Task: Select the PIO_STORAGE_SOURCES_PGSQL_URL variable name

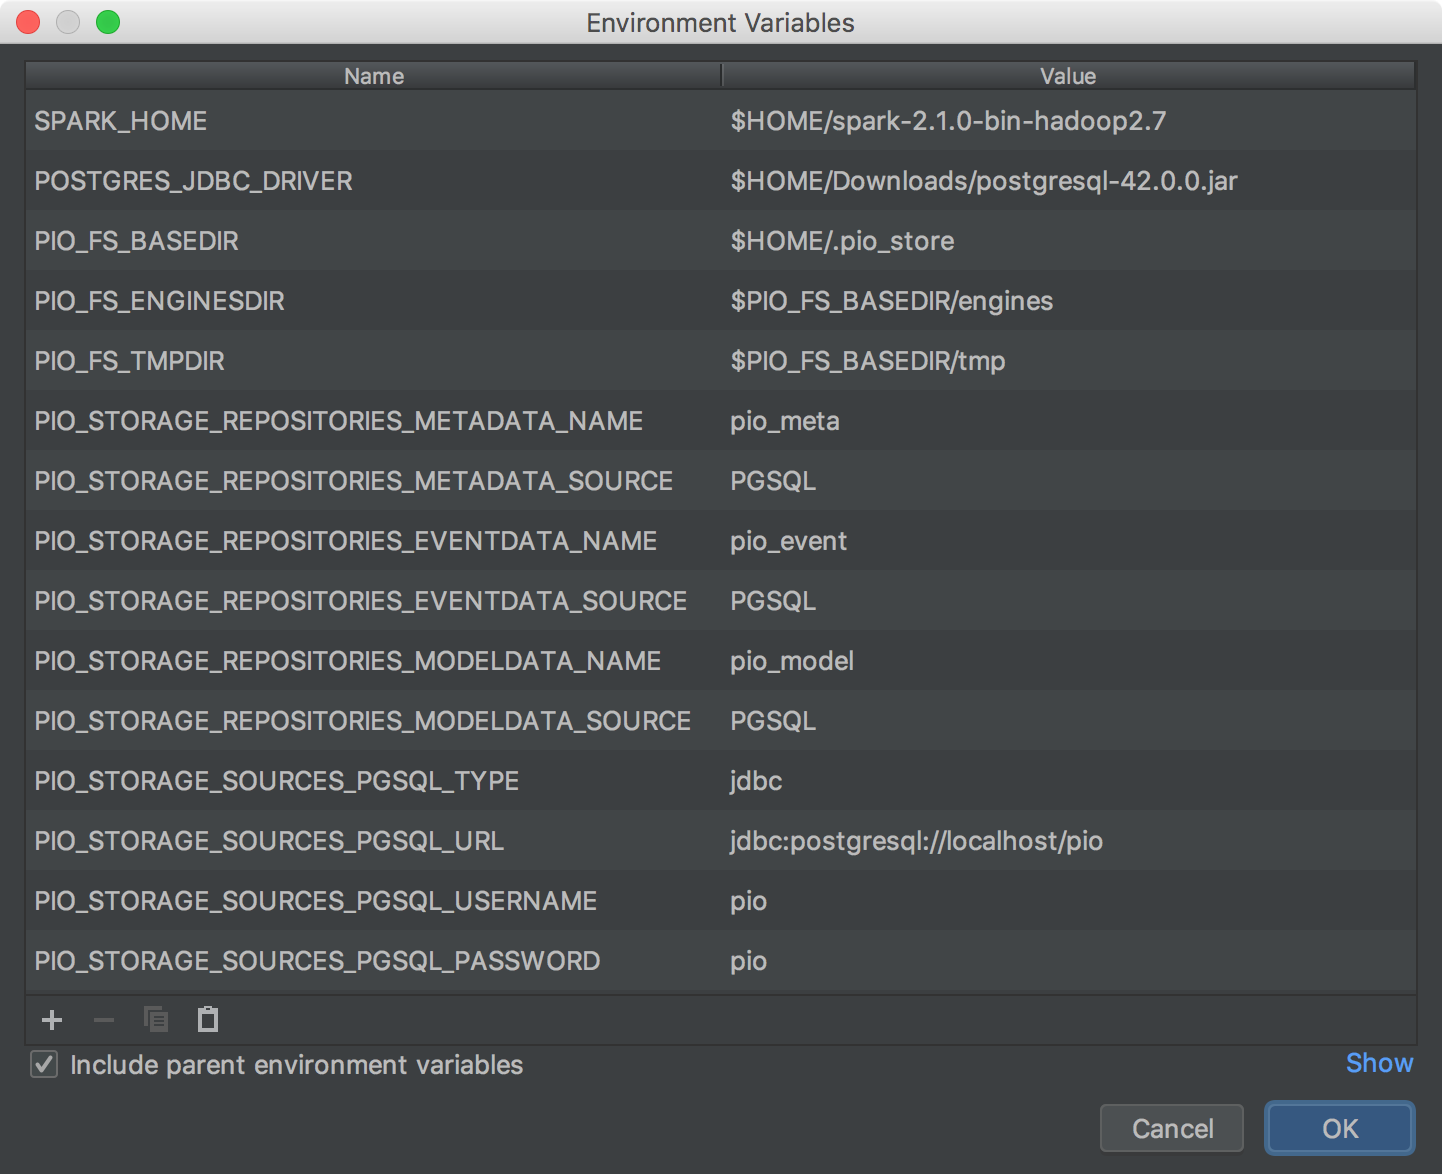Action: pos(269,841)
